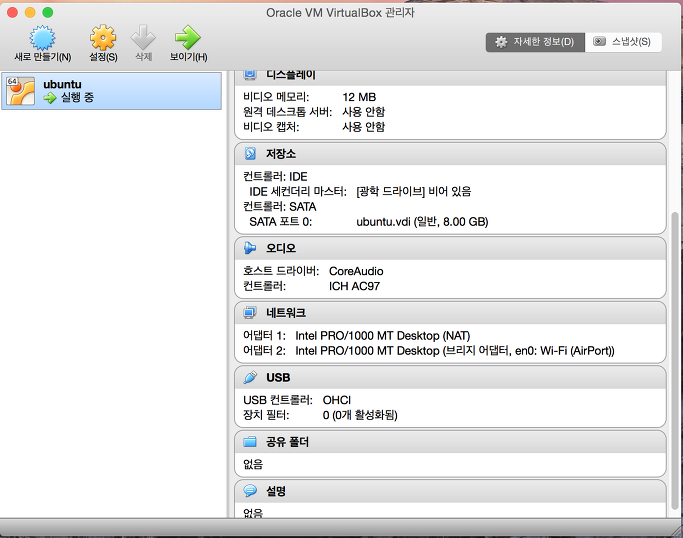Click the gear icon in 자세한 정보 button
Viewport: 683px width, 538px height.
tap(501, 42)
